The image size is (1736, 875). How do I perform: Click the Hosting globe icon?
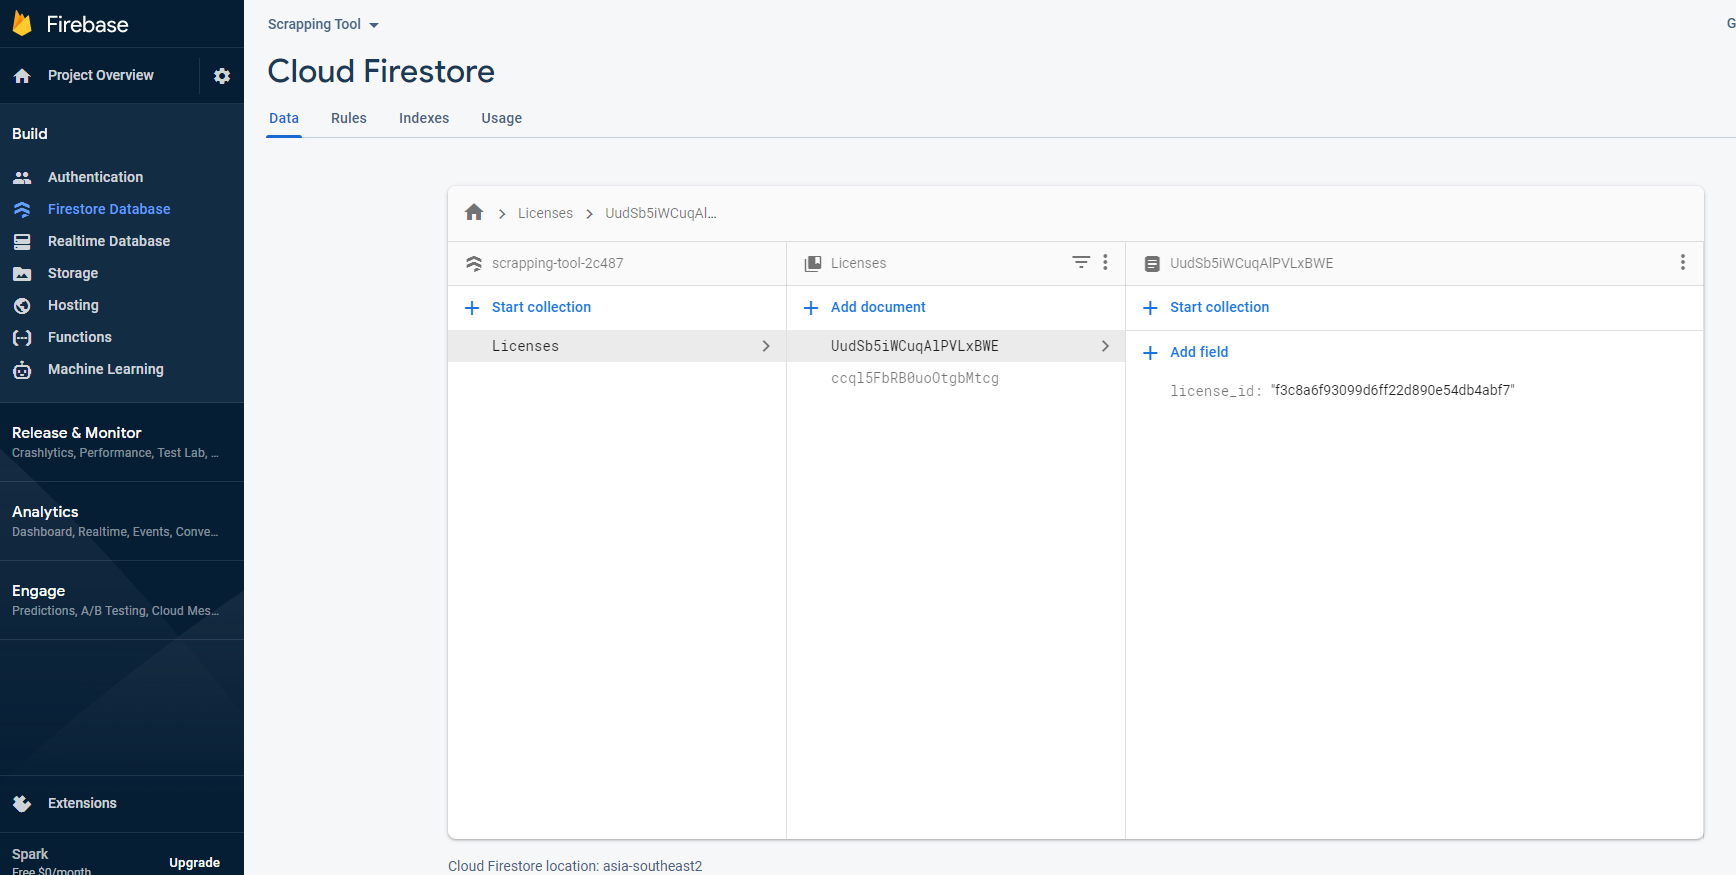coord(22,305)
